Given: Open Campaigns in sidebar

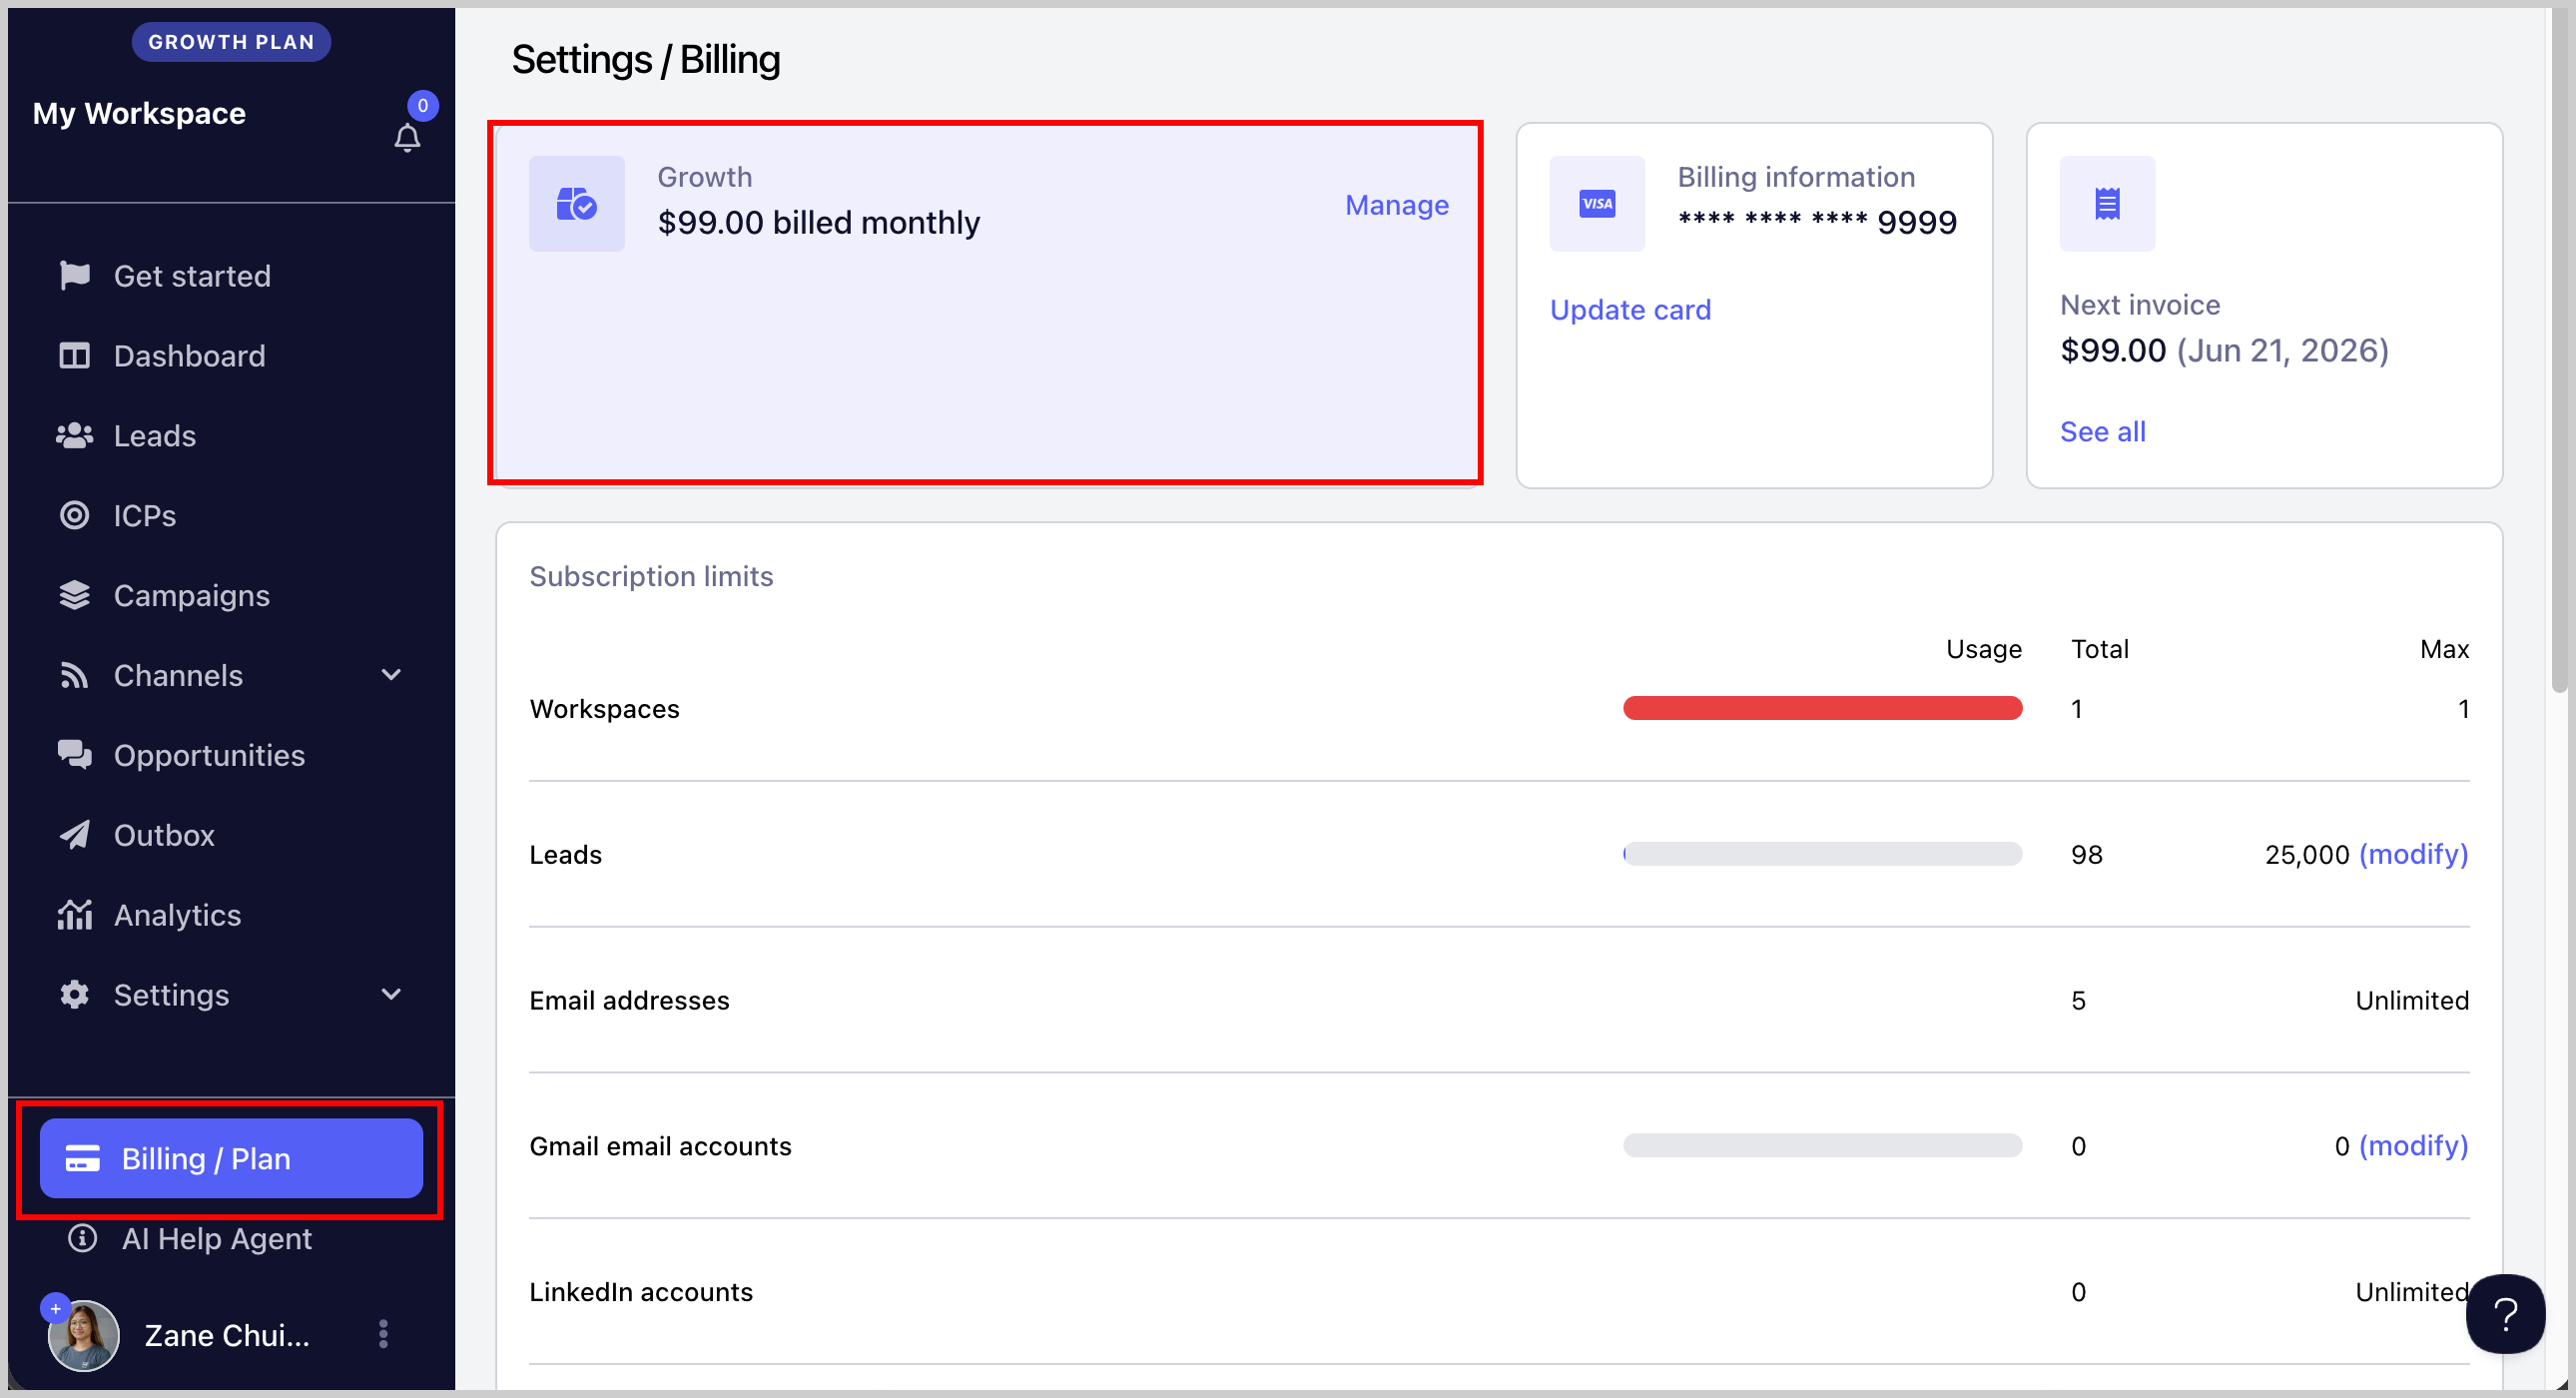Looking at the screenshot, I should click(x=191, y=596).
